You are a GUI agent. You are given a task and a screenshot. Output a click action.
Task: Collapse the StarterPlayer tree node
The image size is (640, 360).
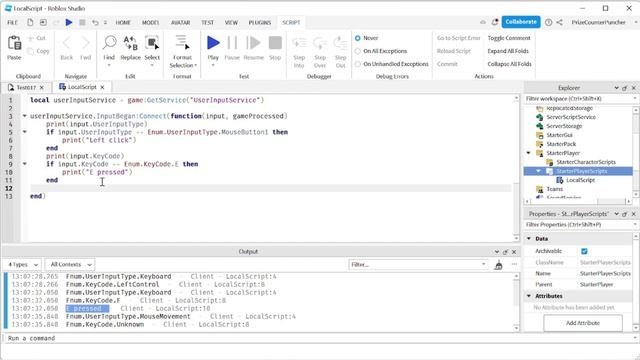(529, 153)
